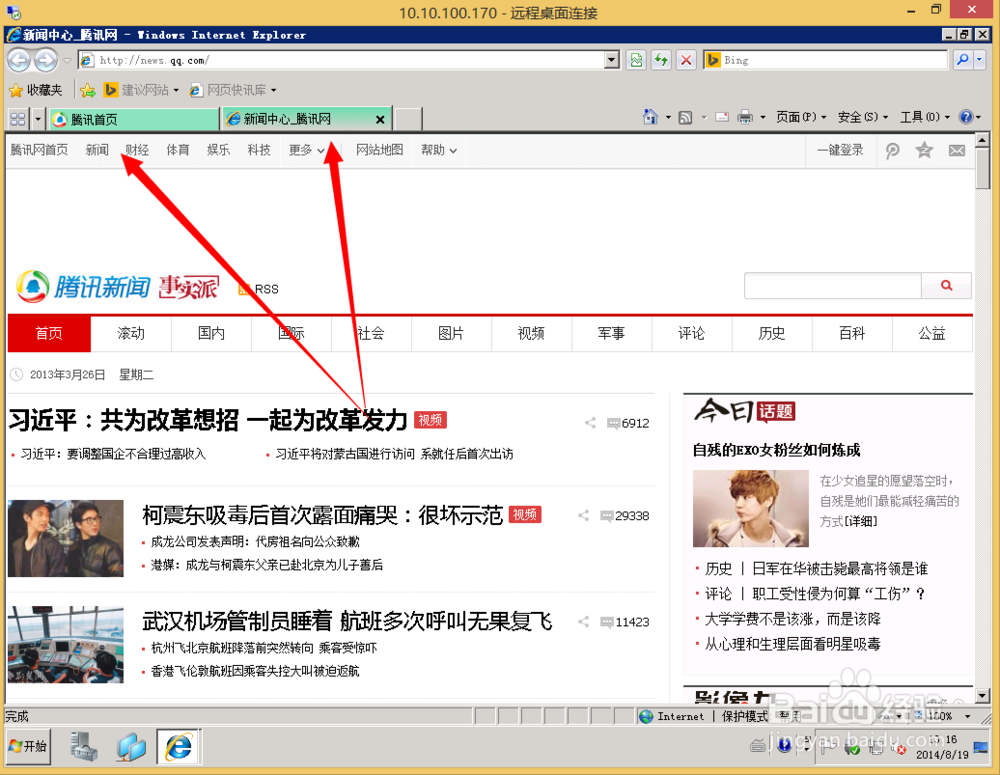
Task: Click Internet Explorer icon in taskbar
Action: coord(179,746)
